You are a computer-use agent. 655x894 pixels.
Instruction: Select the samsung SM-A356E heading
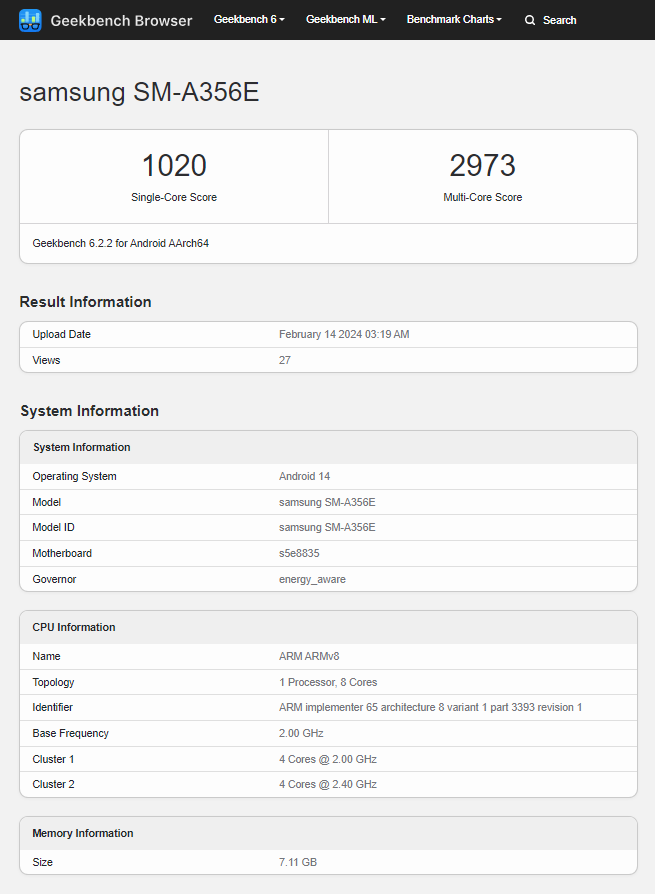(138, 92)
